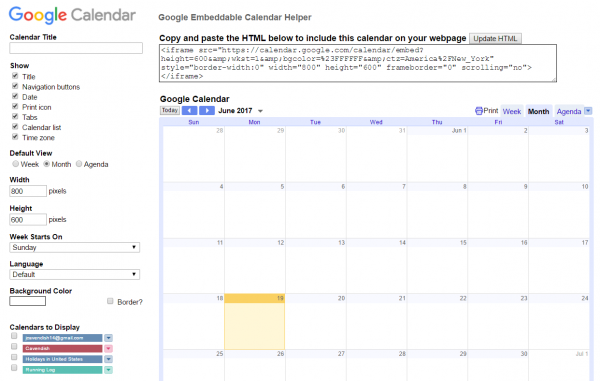Open color menu for Holidays in United States
The image size is (600, 381).
[109, 359]
